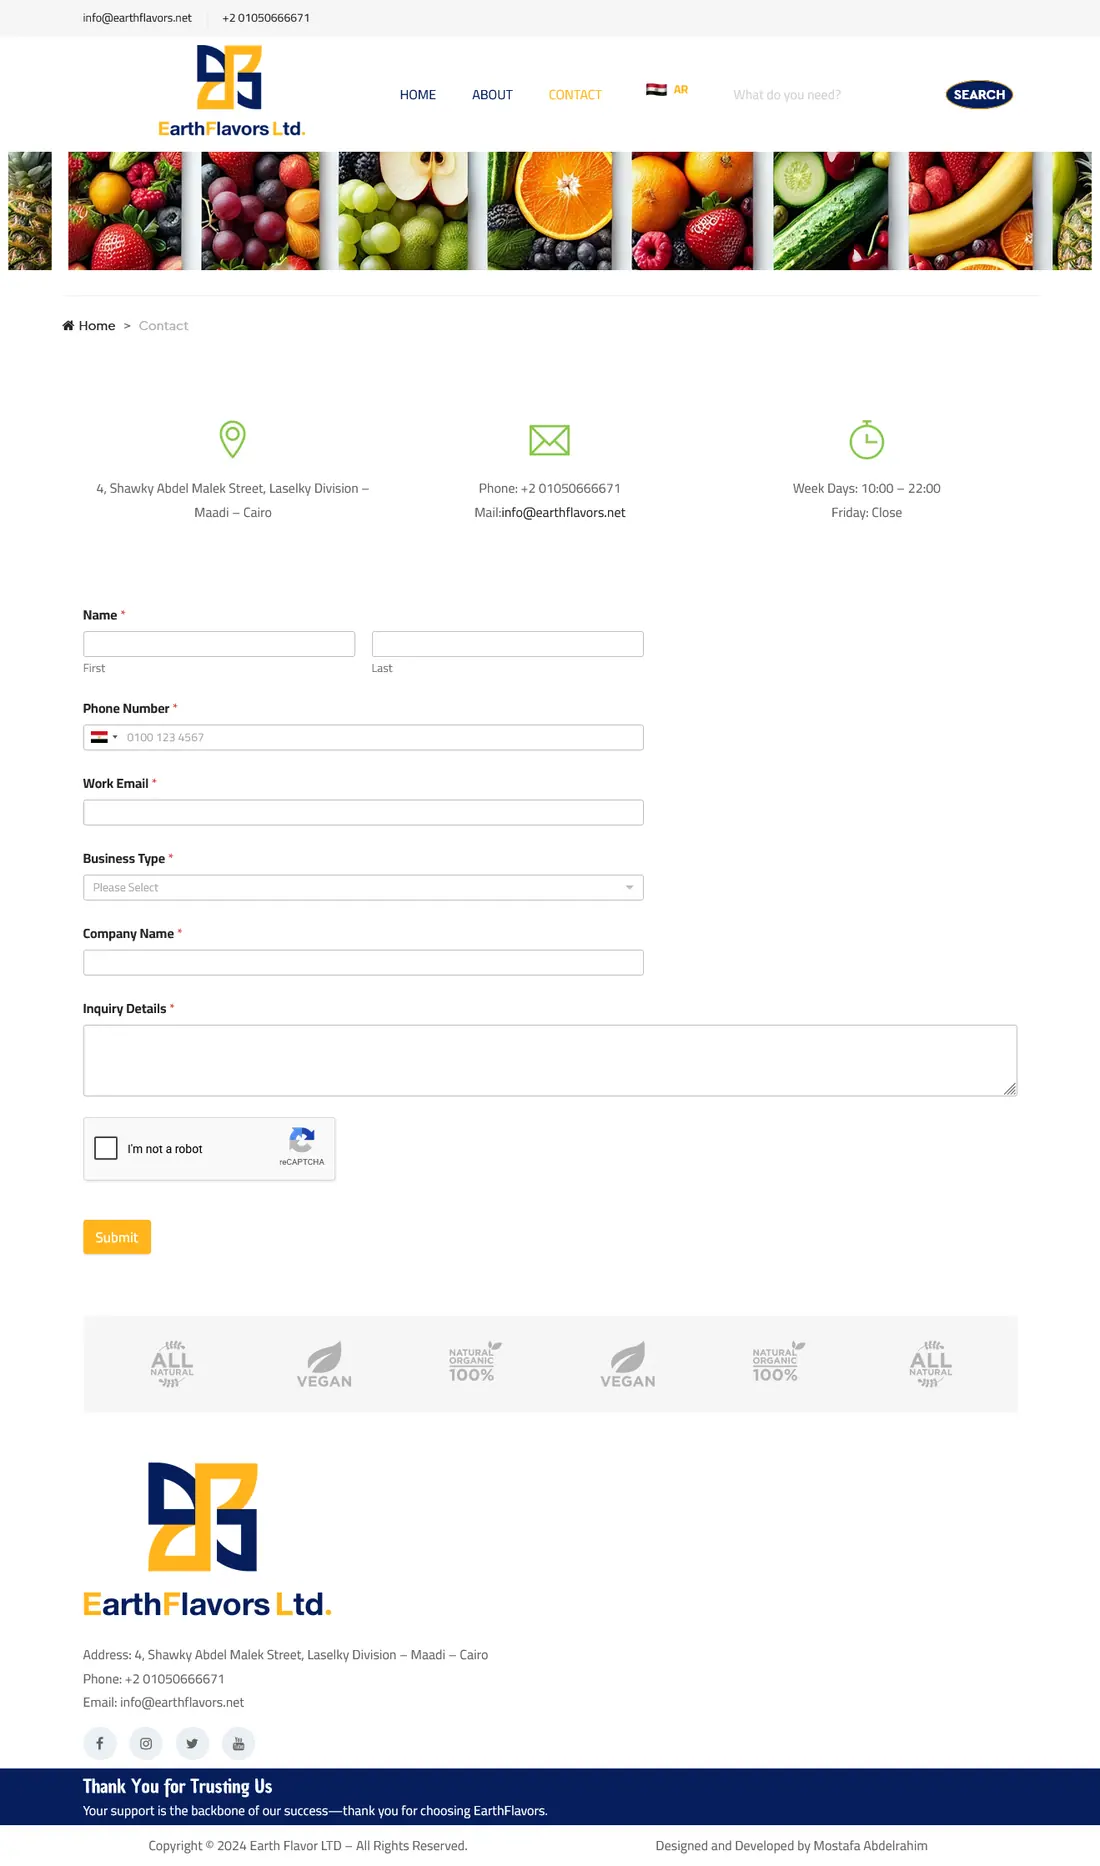The width and height of the screenshot is (1100, 1866).
Task: Click the footer Email: info@earthflavors.net text
Action: click(x=163, y=1703)
